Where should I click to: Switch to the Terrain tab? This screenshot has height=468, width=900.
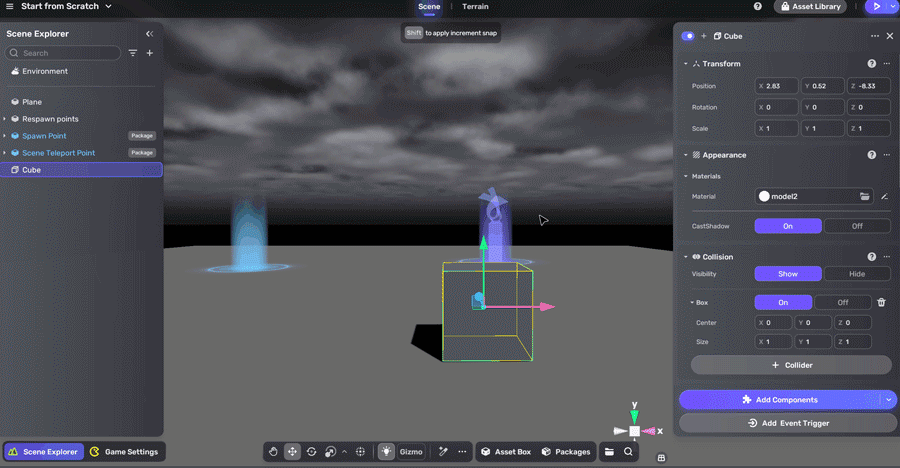point(475,7)
